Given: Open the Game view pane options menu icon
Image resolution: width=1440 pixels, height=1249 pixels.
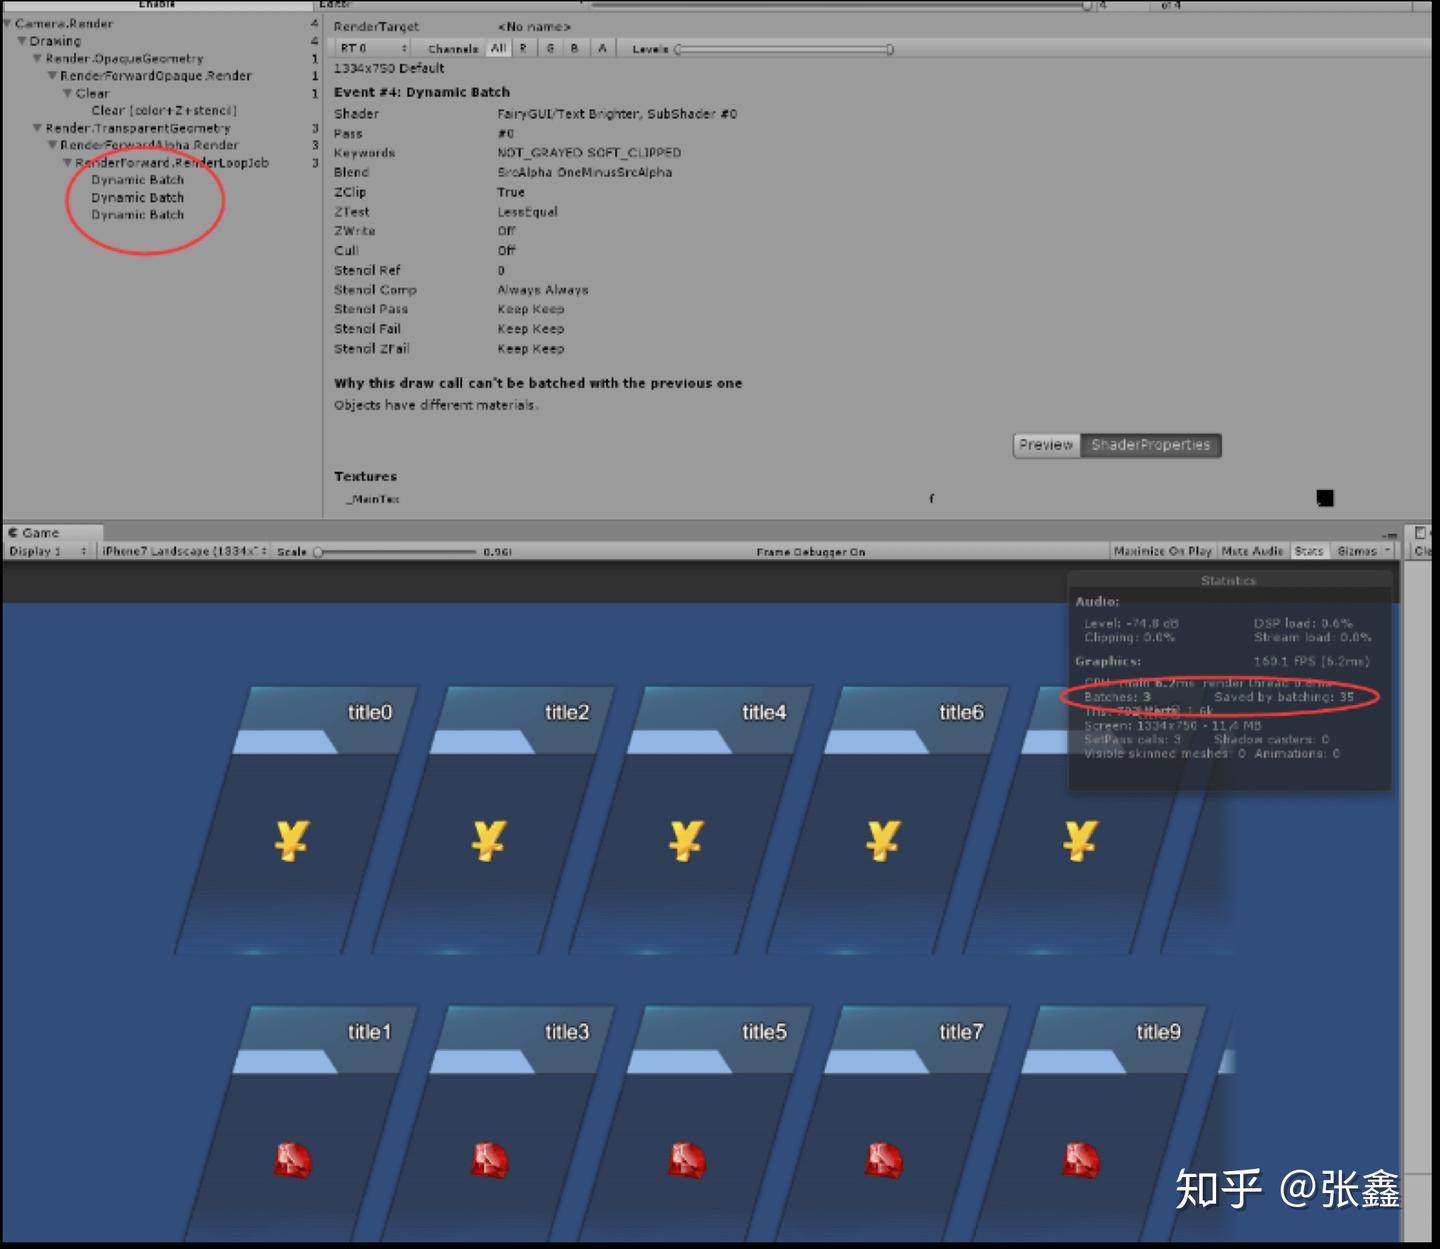Looking at the screenshot, I should point(1390,535).
